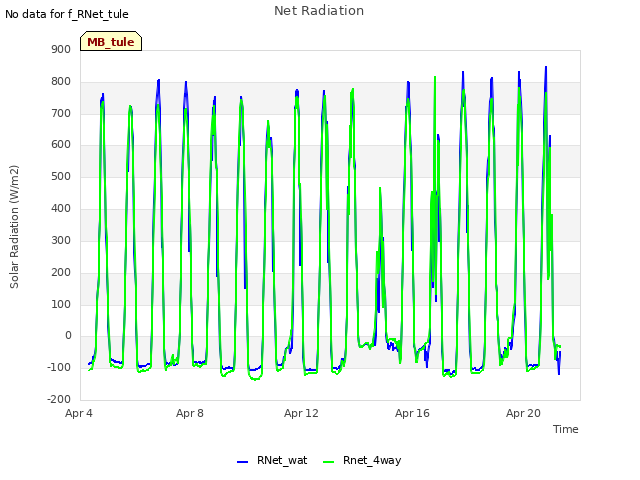640x480 pixels.
Task: Click the 200 y-axis tick label
Action: [61, 272]
